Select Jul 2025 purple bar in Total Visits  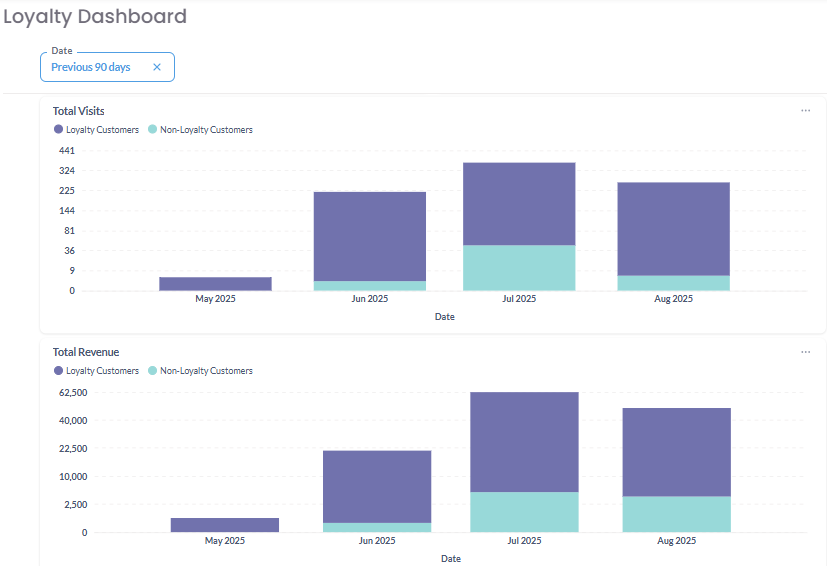click(x=519, y=203)
